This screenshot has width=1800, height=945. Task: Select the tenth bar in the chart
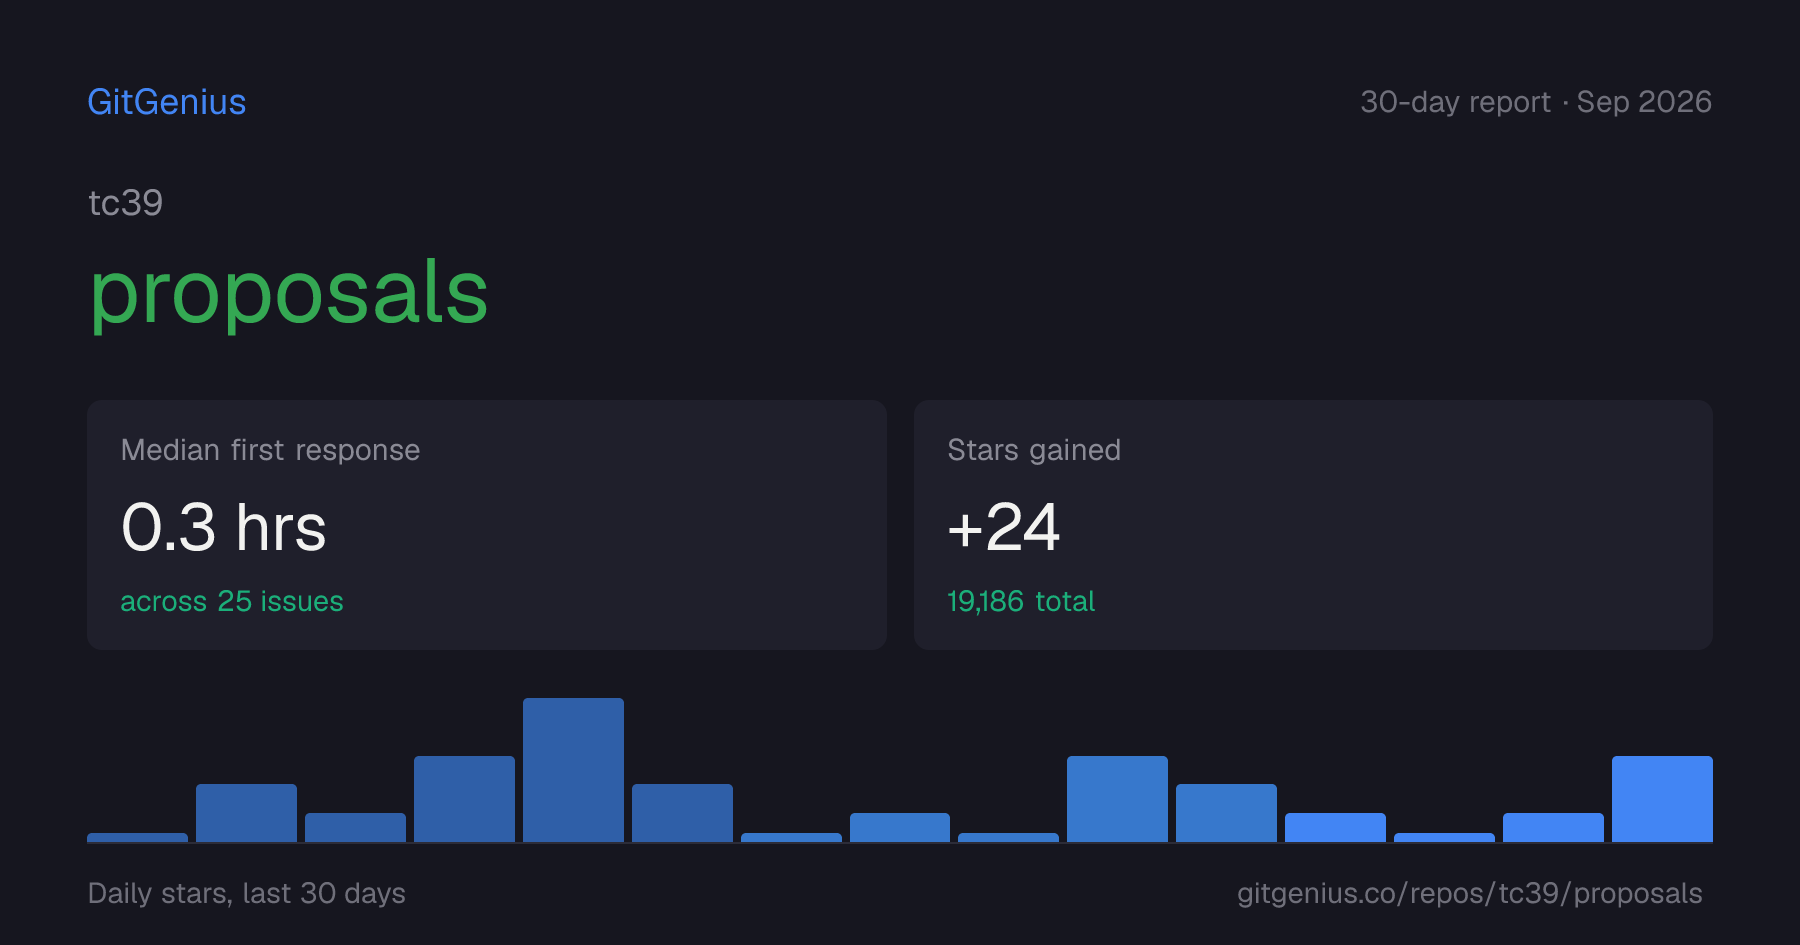point(1117,799)
